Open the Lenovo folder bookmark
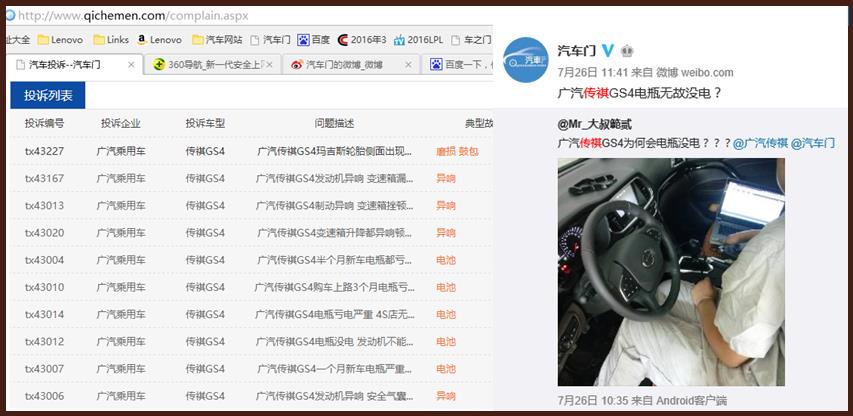 60,40
